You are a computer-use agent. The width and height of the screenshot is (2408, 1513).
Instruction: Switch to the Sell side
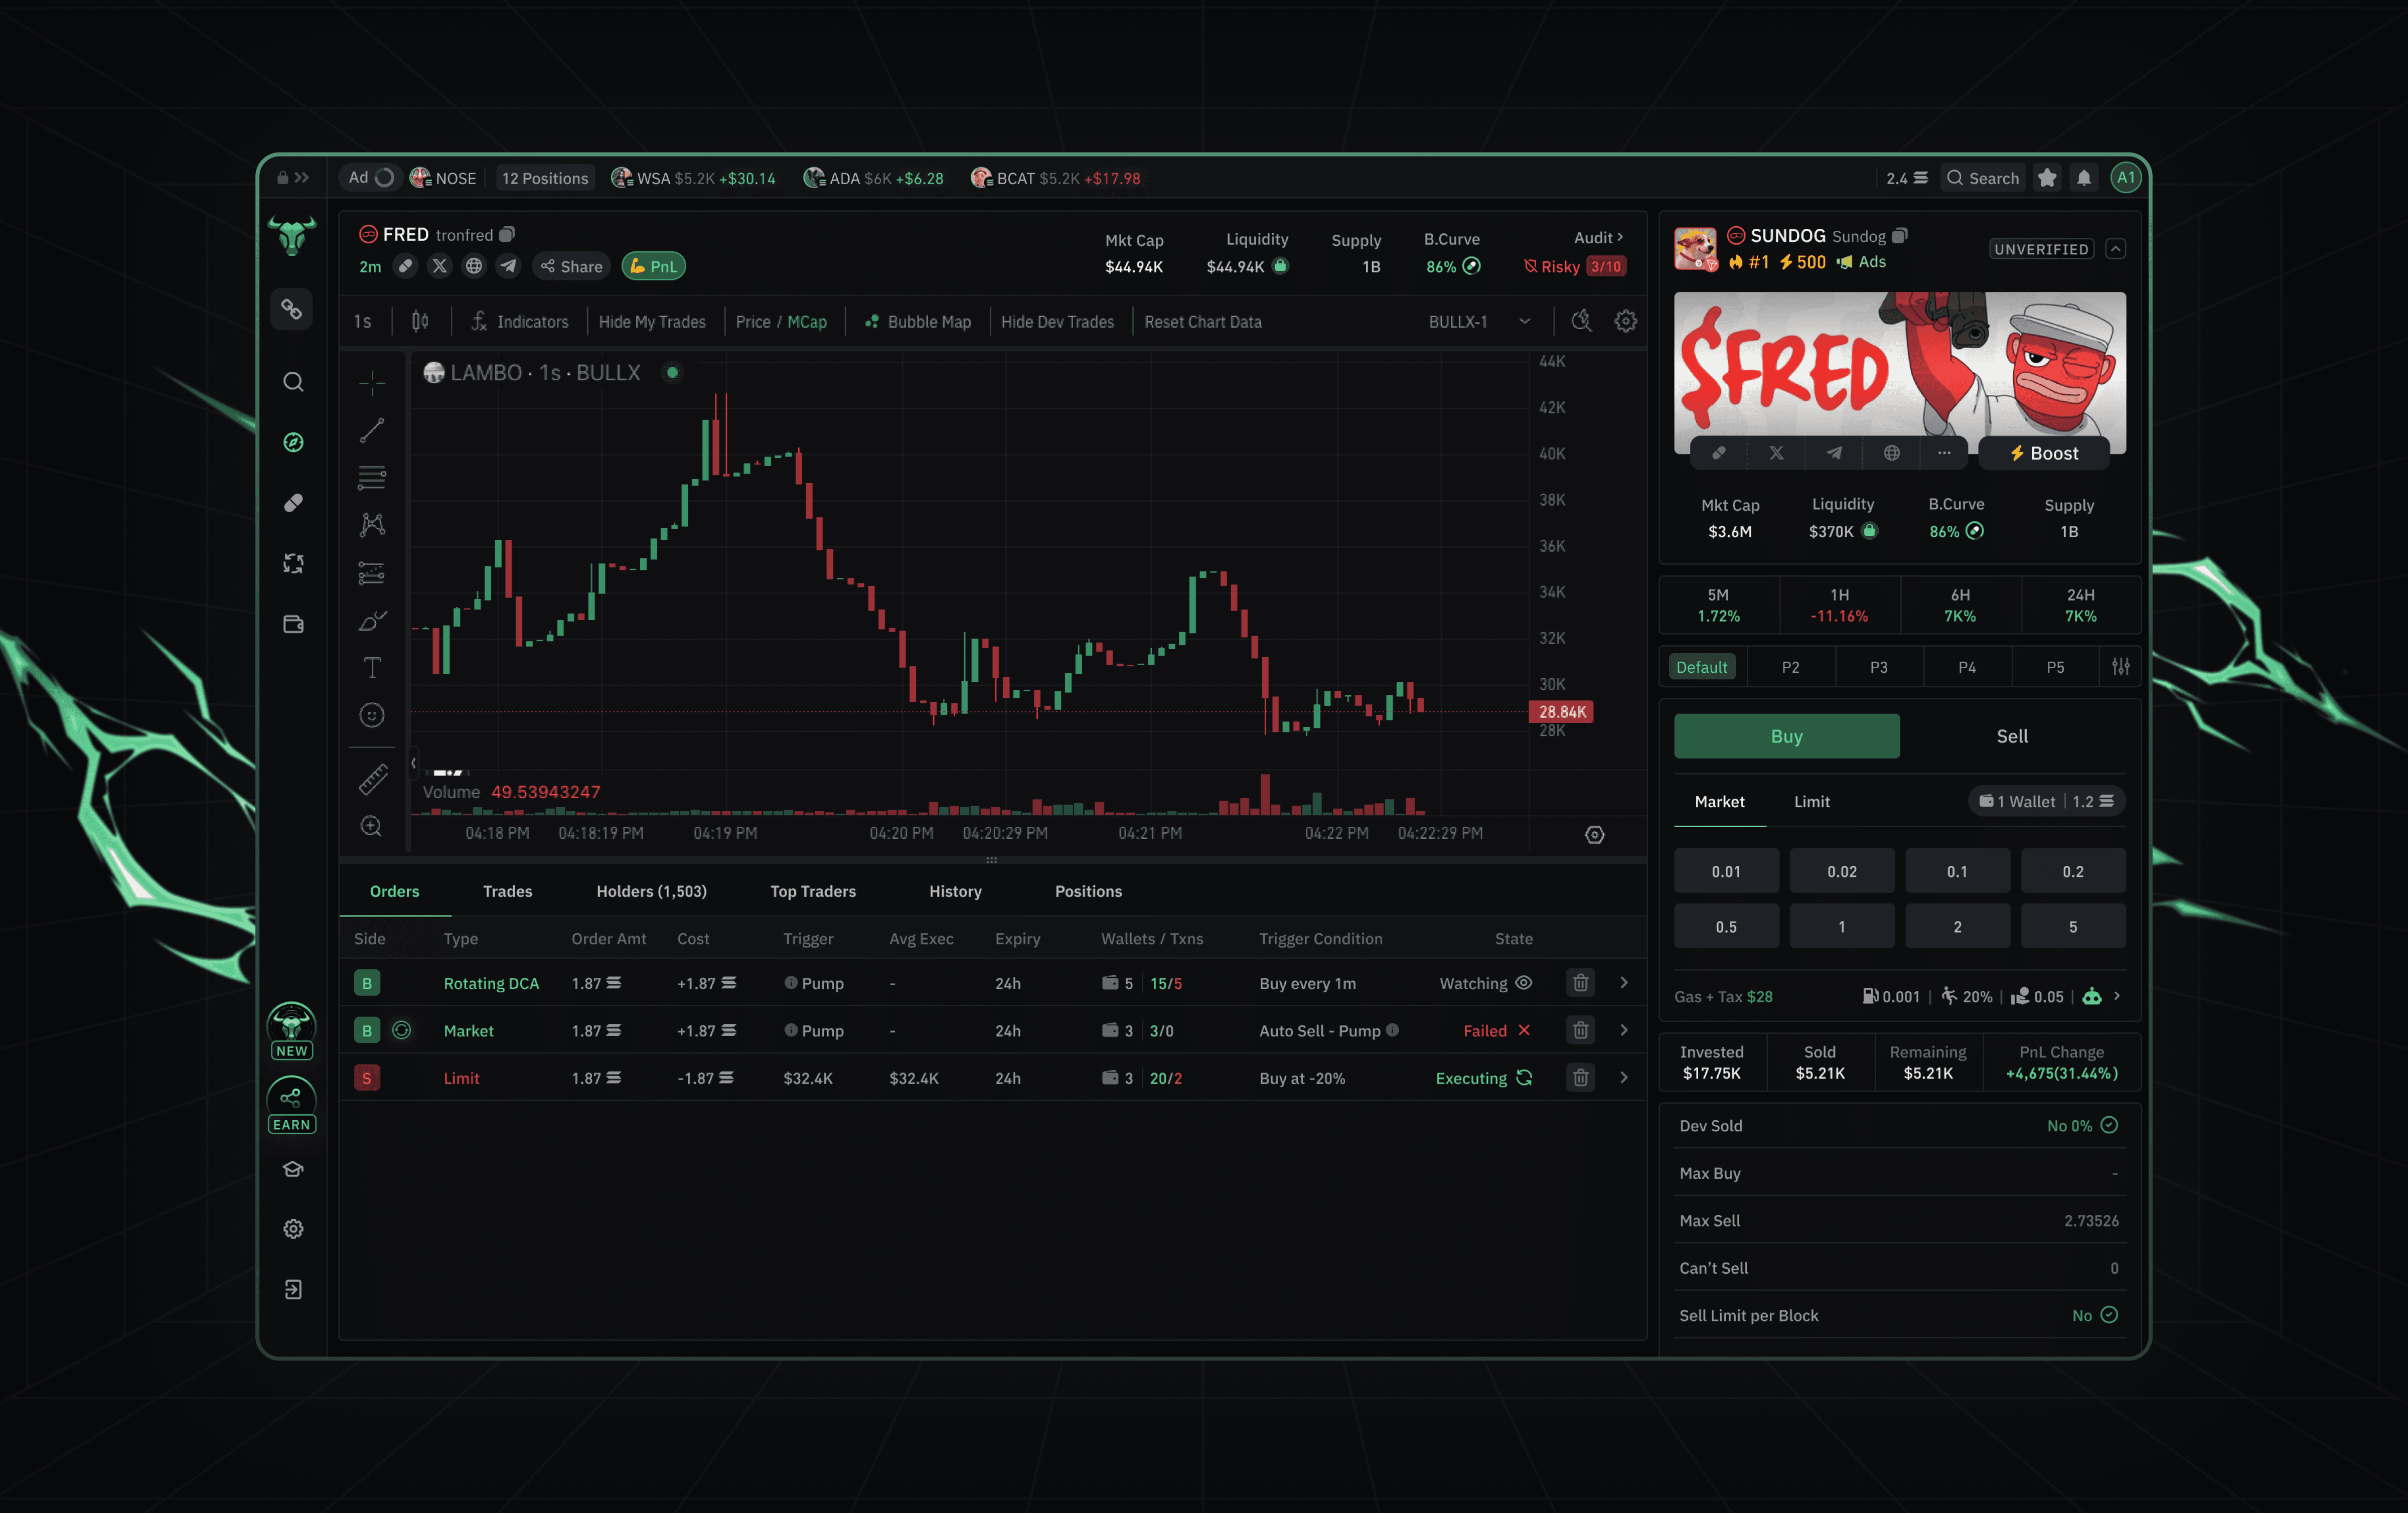pos(2012,736)
